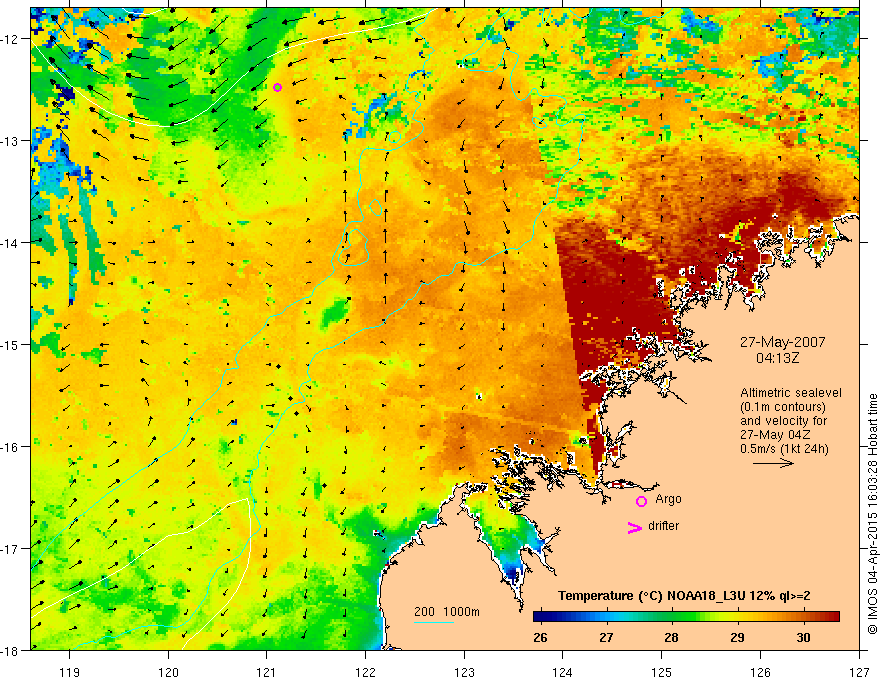Click the 27 label on temperature scale
Screen dimensions: 880x680
(x=606, y=637)
